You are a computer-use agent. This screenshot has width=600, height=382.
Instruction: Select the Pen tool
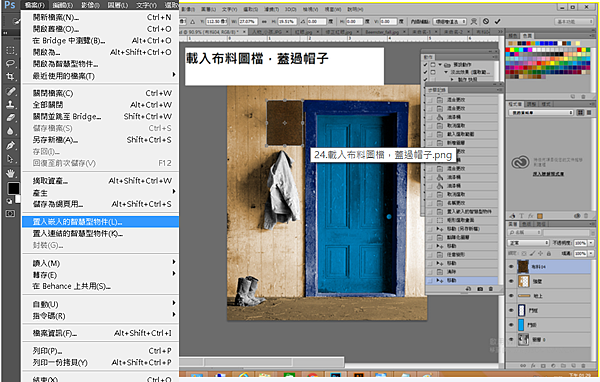[x=10, y=145]
